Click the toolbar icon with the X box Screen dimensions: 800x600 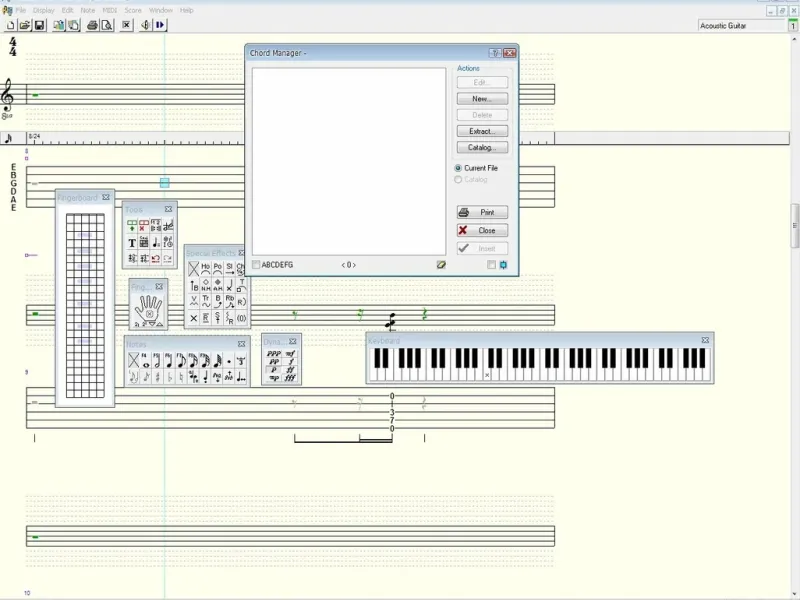(127, 25)
